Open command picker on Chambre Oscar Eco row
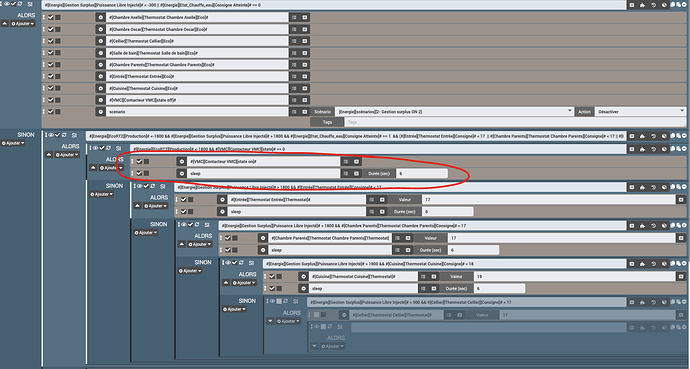This screenshot has height=369, width=690. 294,29
